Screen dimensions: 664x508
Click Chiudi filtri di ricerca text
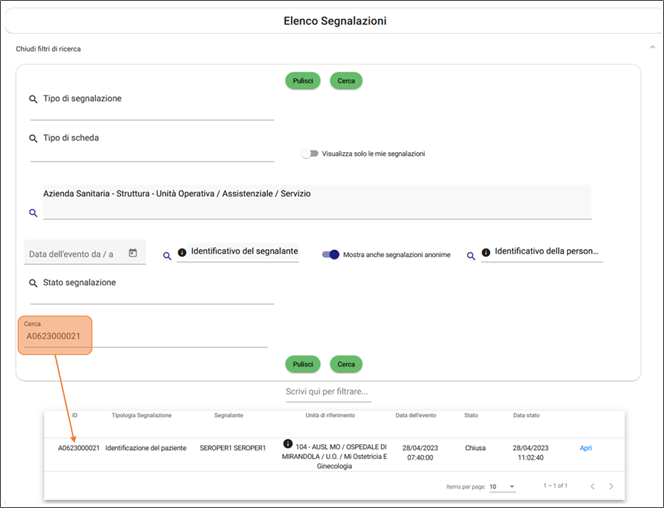click(48, 48)
